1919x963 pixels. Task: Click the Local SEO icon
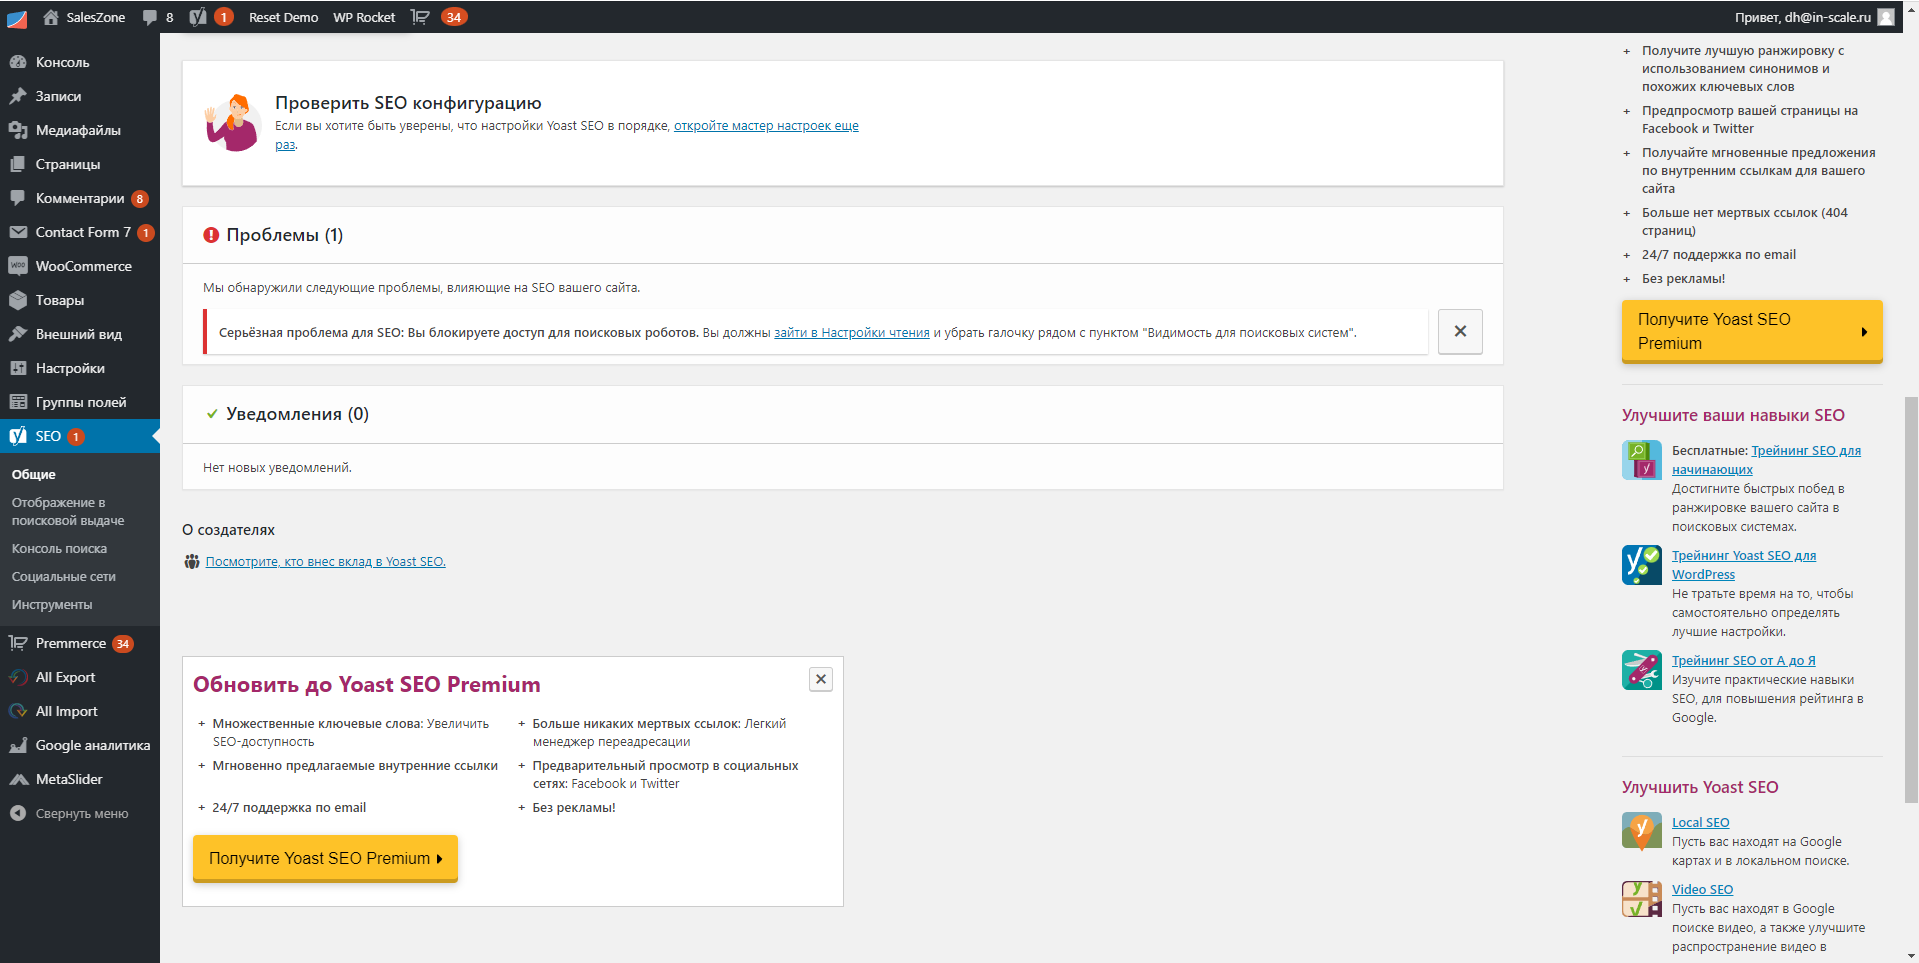[1641, 831]
